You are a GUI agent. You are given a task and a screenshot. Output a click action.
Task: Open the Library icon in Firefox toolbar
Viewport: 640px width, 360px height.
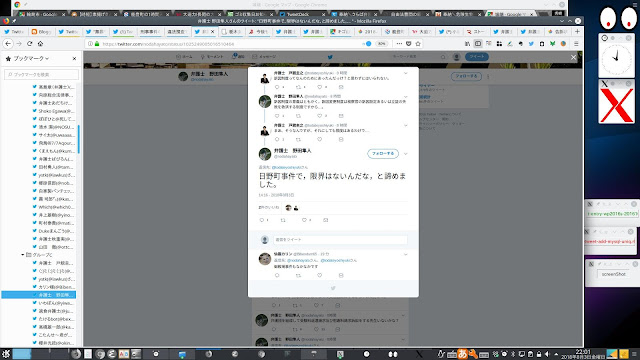pyautogui.click(x=467, y=44)
